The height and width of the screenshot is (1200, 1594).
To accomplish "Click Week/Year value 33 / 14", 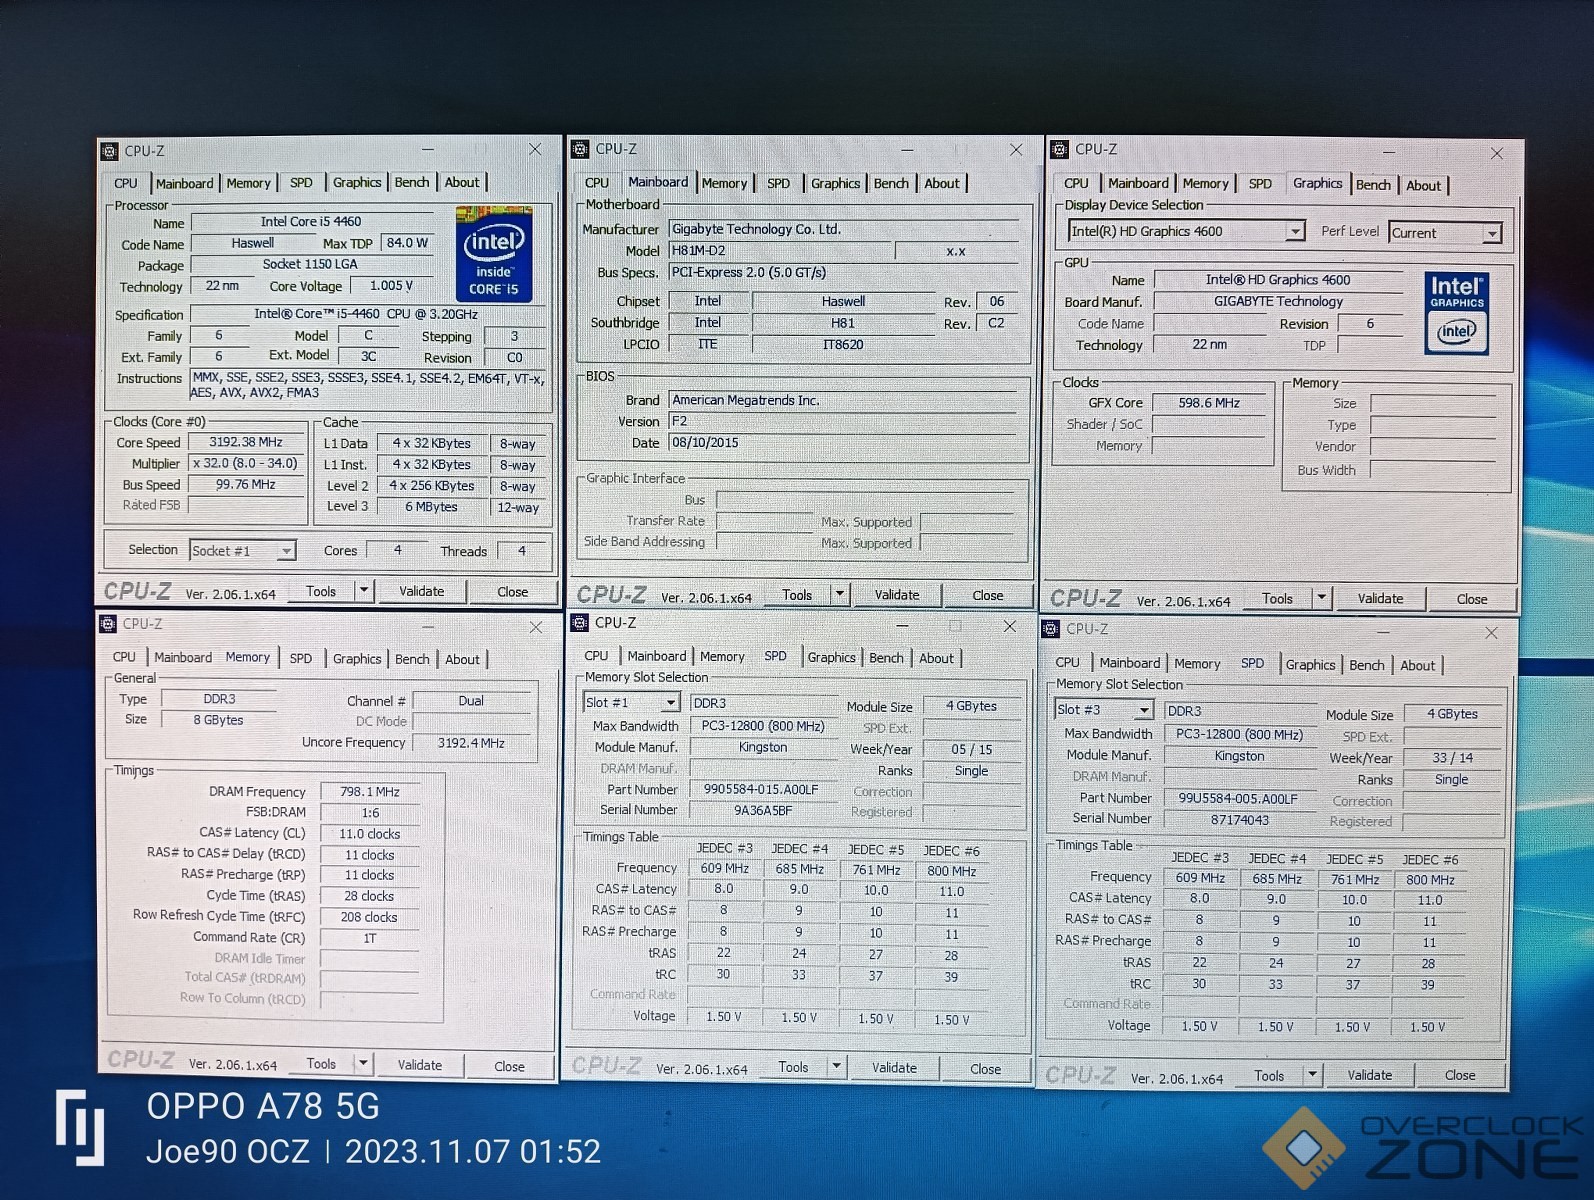I will (x=1452, y=758).
